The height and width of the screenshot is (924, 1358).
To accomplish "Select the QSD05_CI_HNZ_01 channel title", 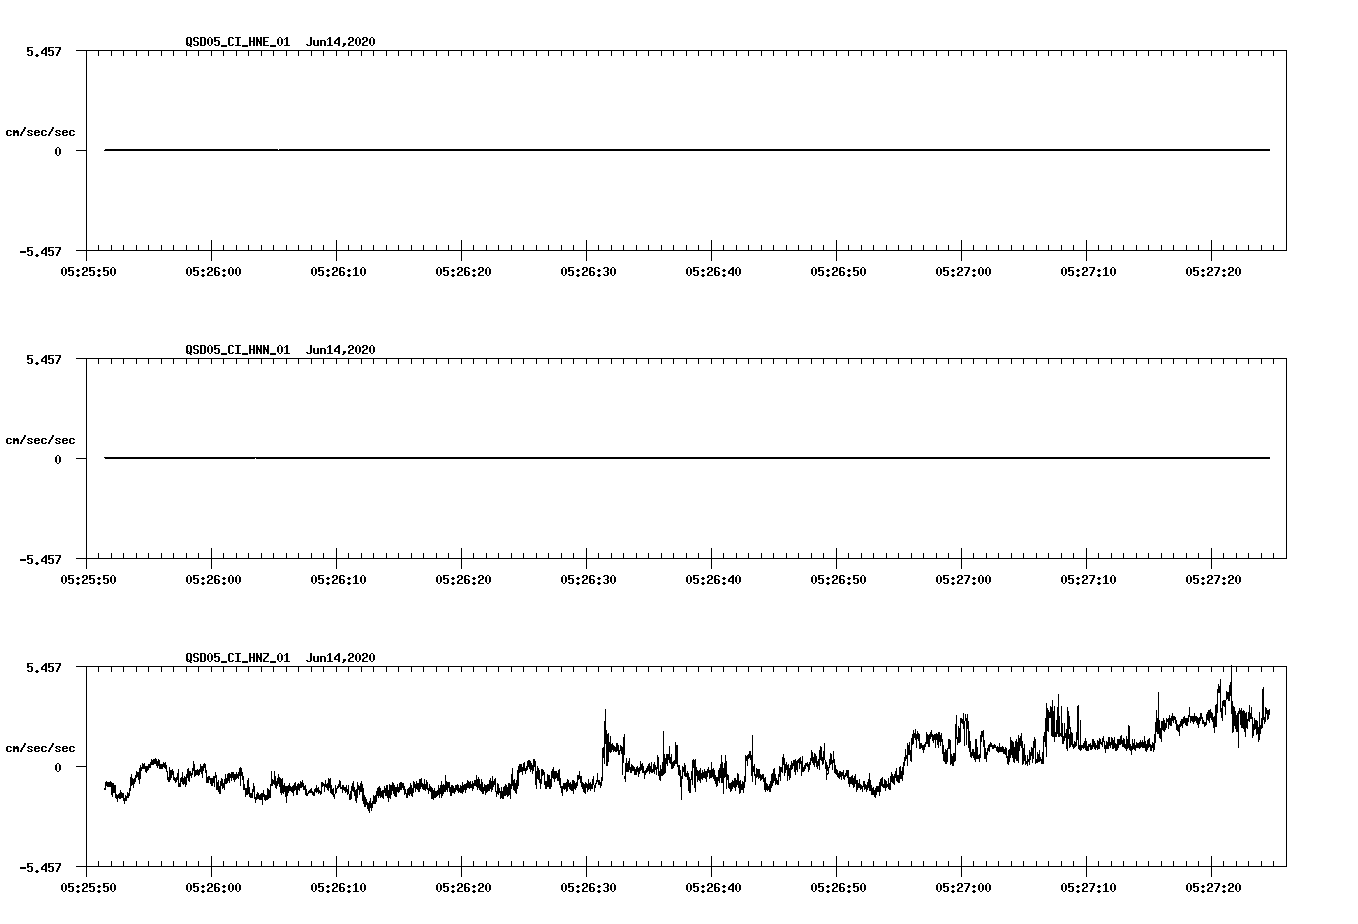I will [238, 658].
